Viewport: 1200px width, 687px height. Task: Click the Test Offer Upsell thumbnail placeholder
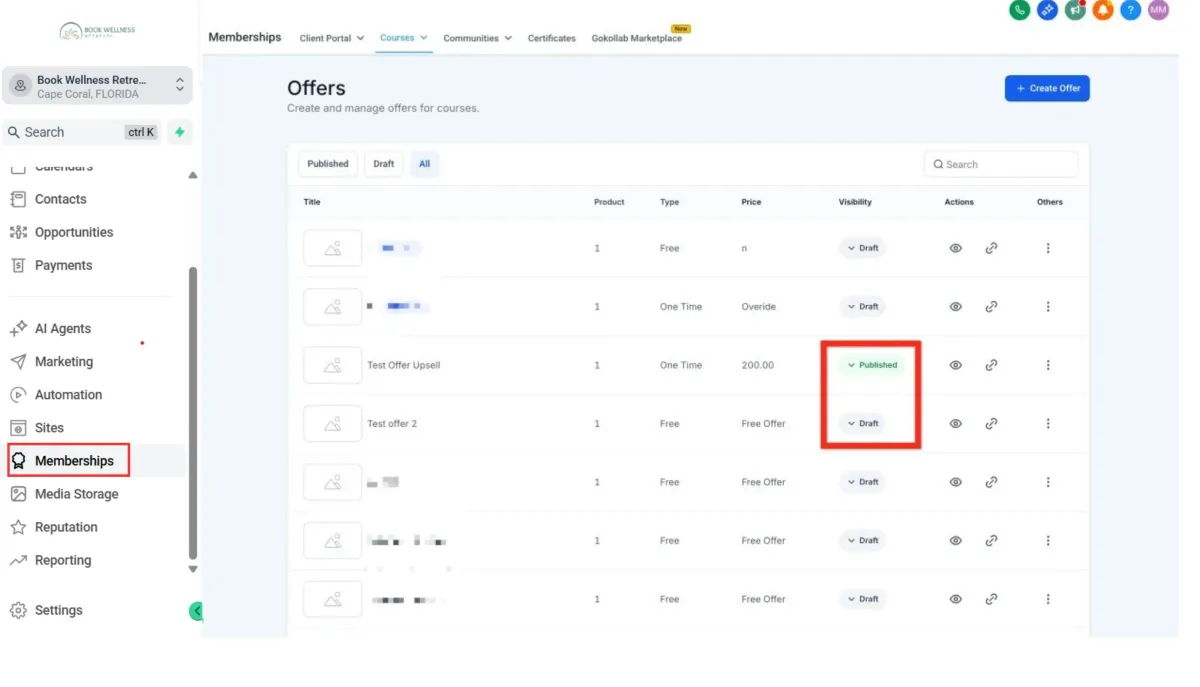[333, 365]
